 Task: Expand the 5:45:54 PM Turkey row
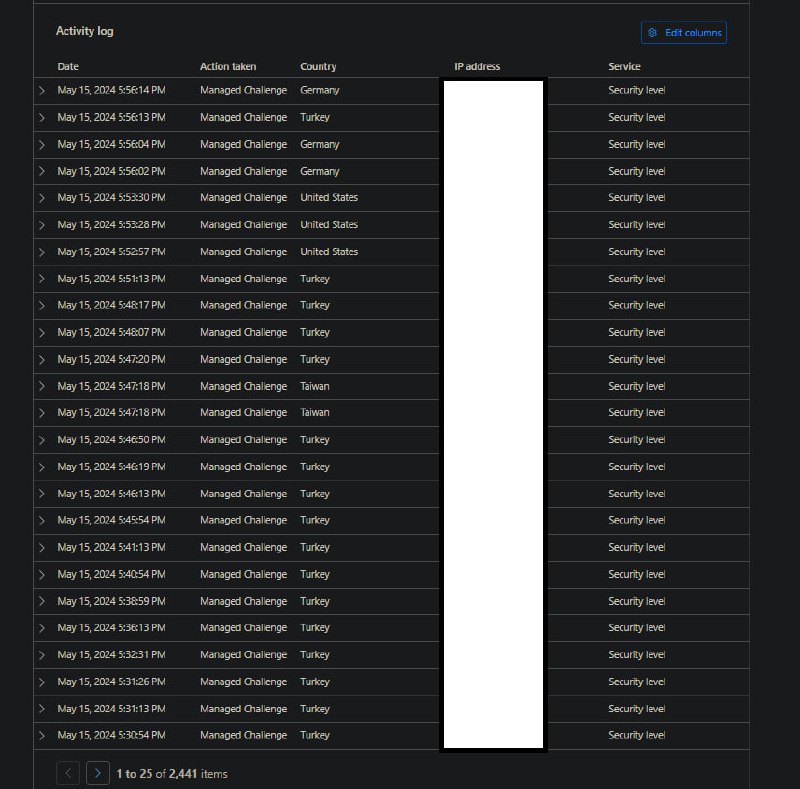point(42,520)
